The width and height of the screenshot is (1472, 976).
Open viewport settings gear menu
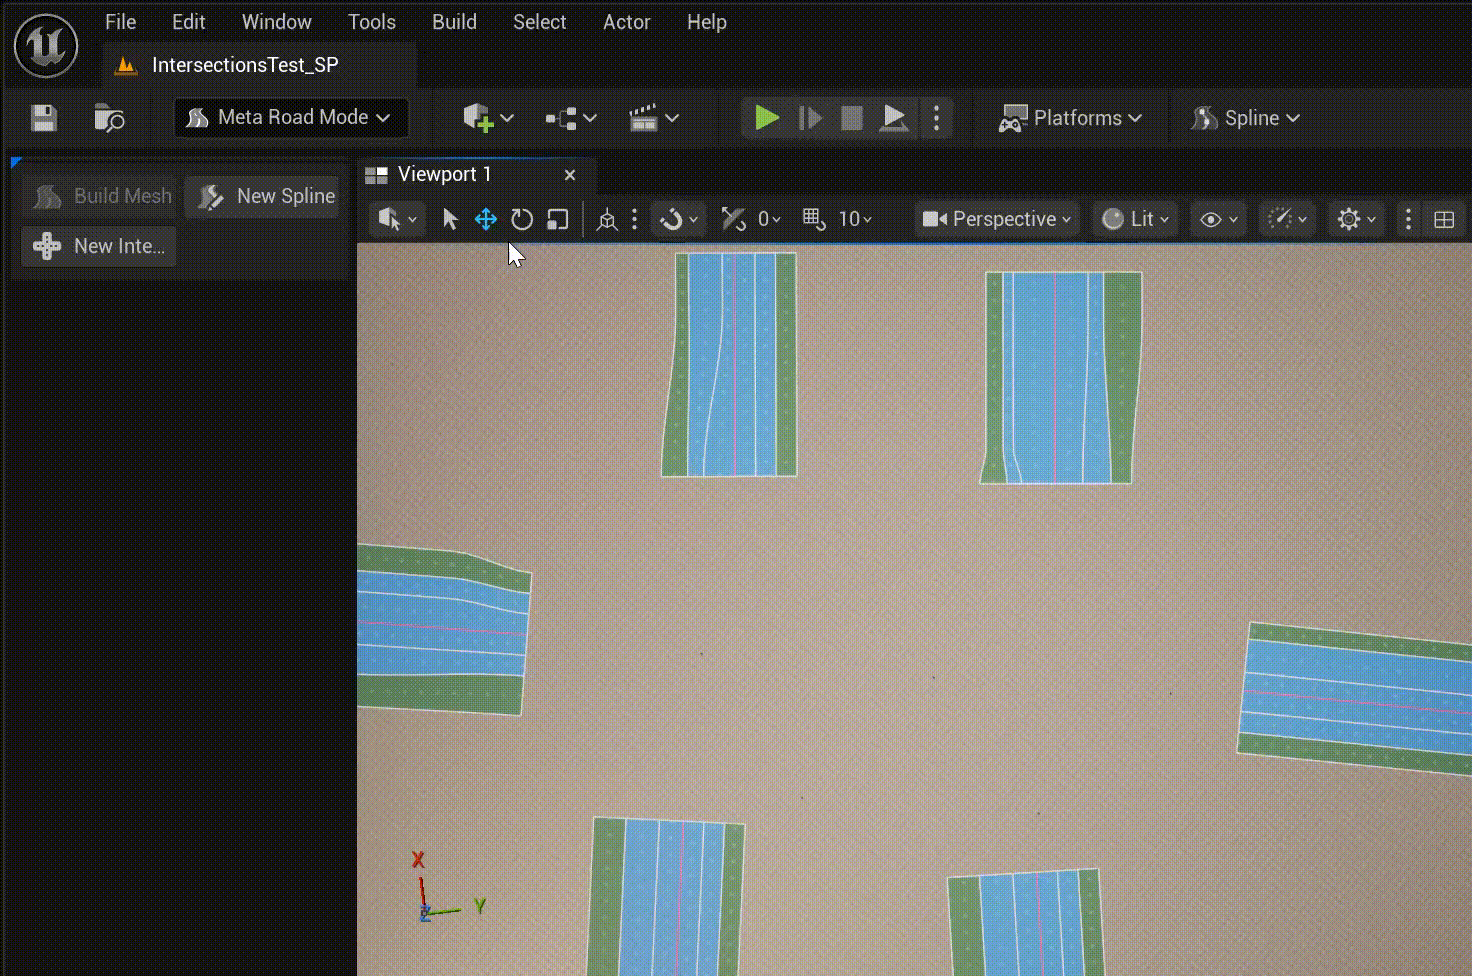pyautogui.click(x=1357, y=219)
